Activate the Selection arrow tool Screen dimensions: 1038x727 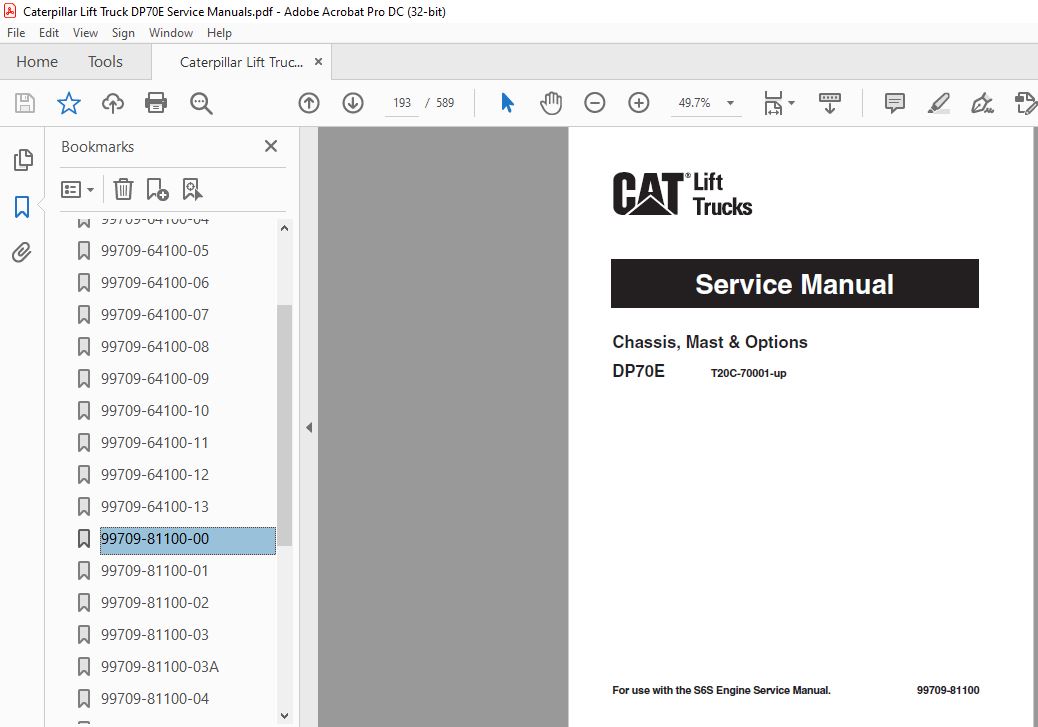click(508, 103)
